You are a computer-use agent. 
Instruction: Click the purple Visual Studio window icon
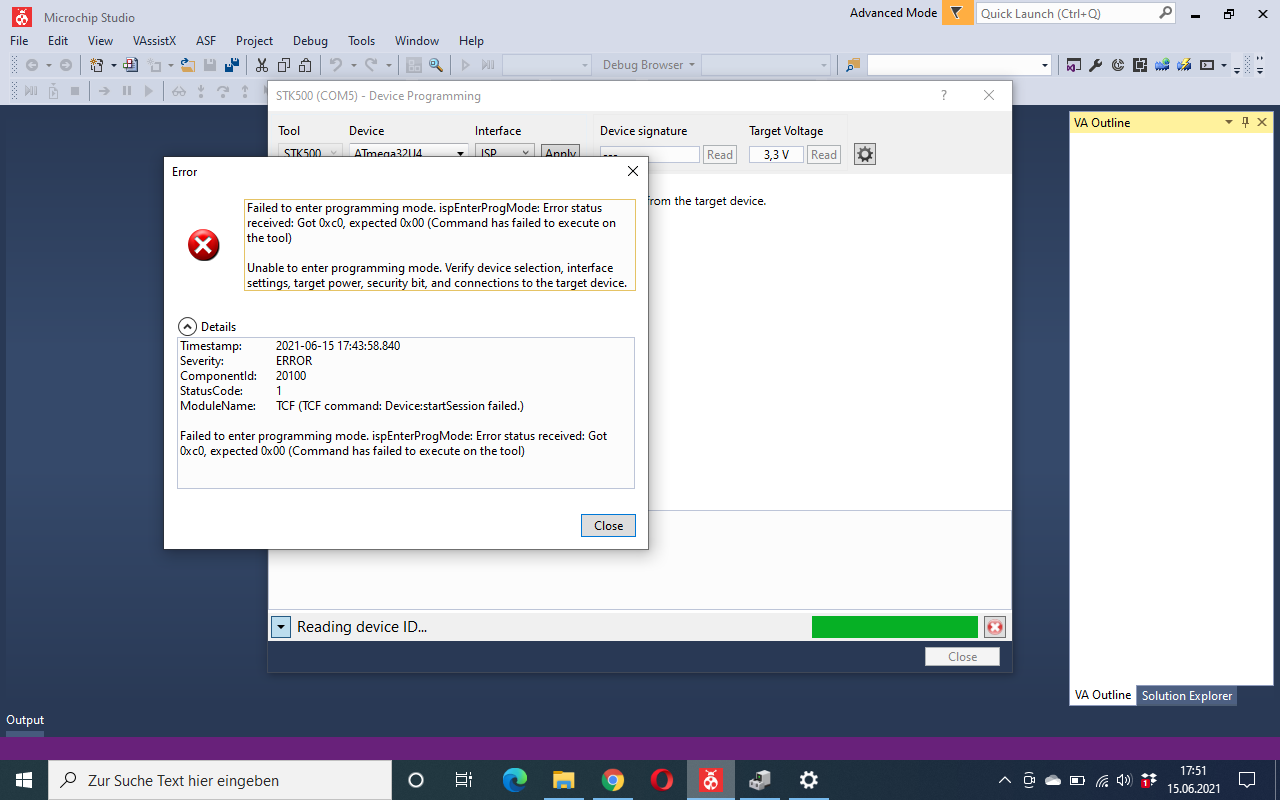click(x=1073, y=65)
